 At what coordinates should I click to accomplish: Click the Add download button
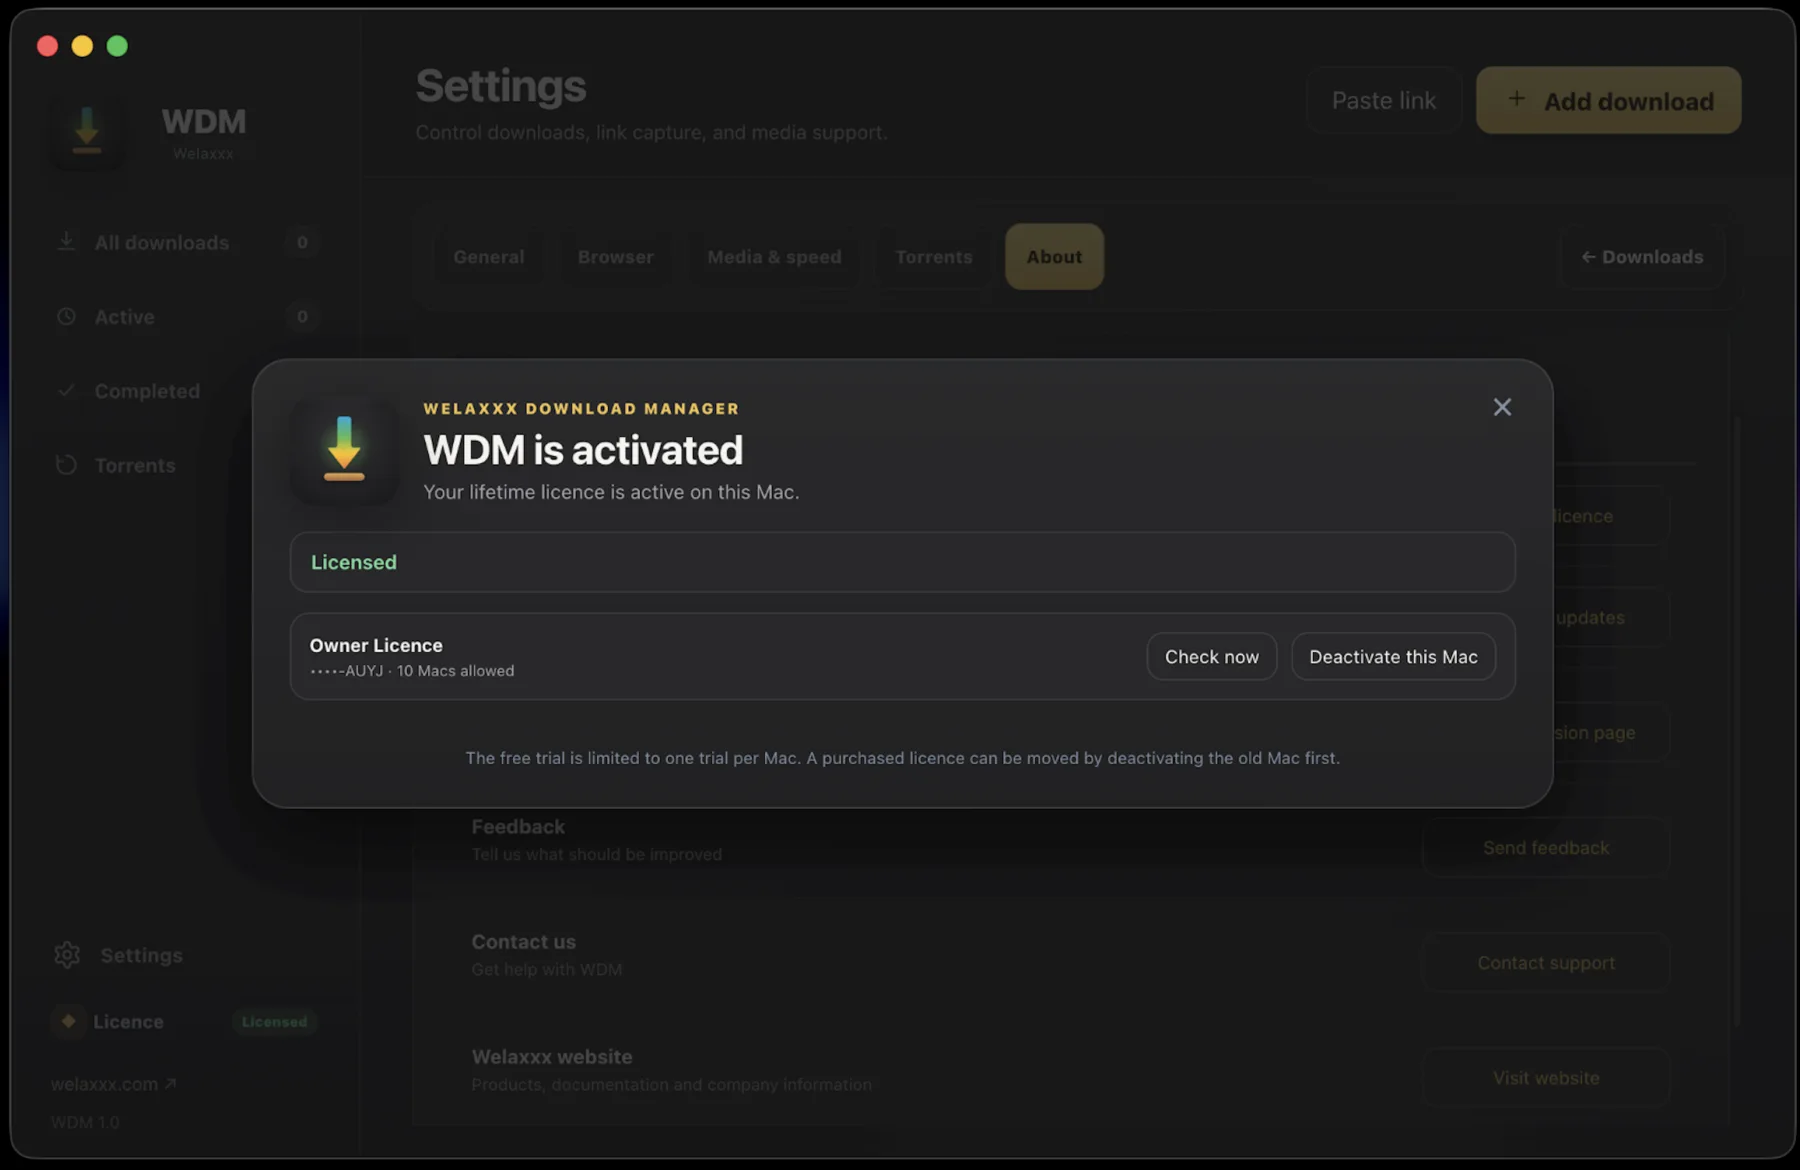point(1608,100)
